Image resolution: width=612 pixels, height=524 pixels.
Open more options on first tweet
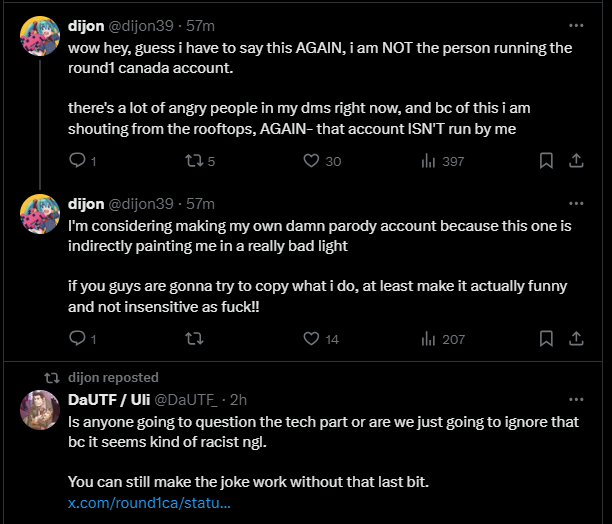coord(576,26)
